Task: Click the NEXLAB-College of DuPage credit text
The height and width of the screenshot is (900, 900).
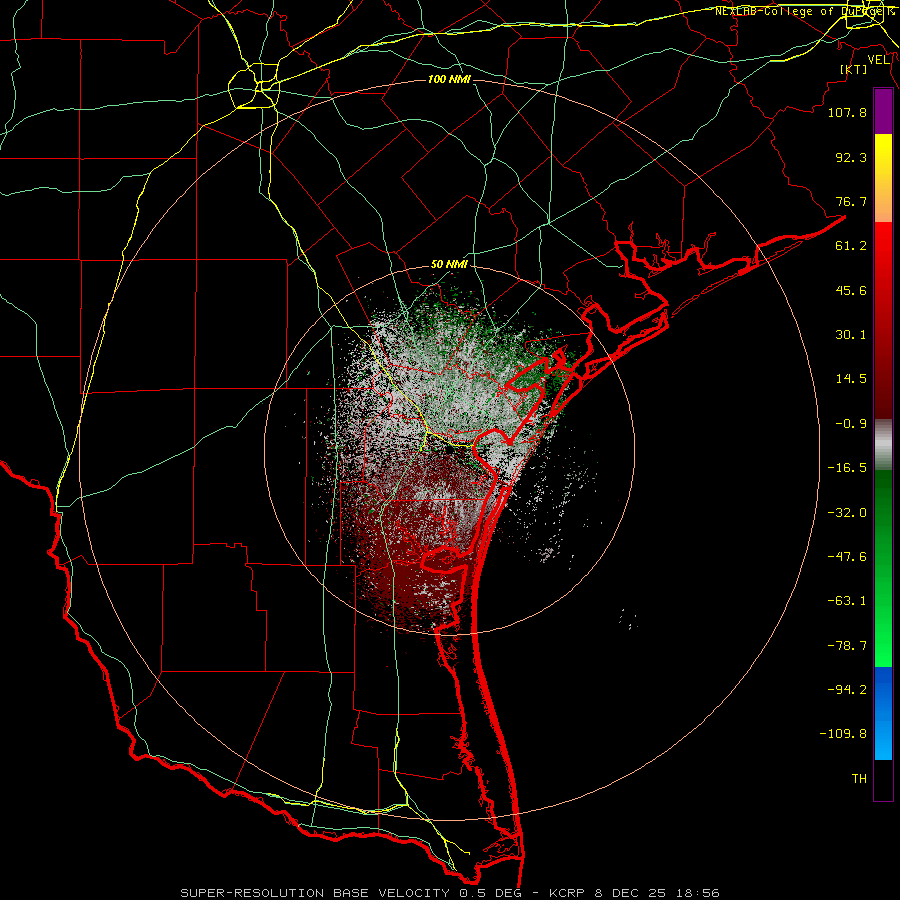Action: tap(804, 11)
